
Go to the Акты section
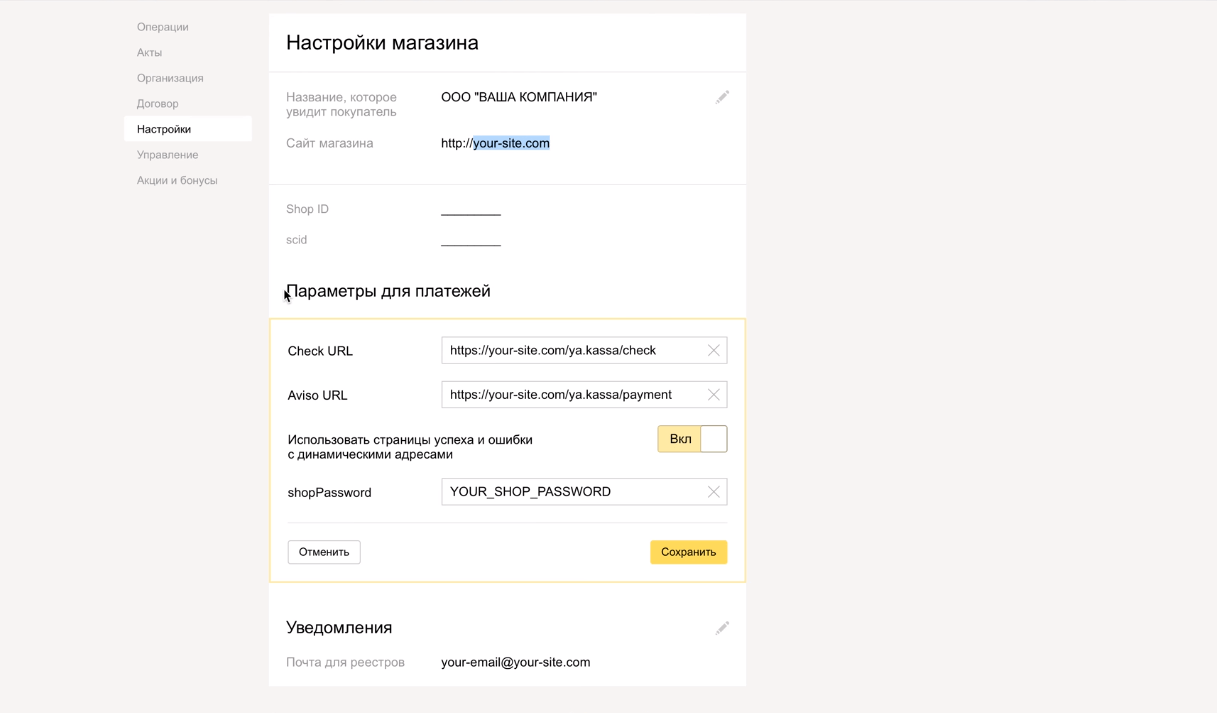(149, 53)
